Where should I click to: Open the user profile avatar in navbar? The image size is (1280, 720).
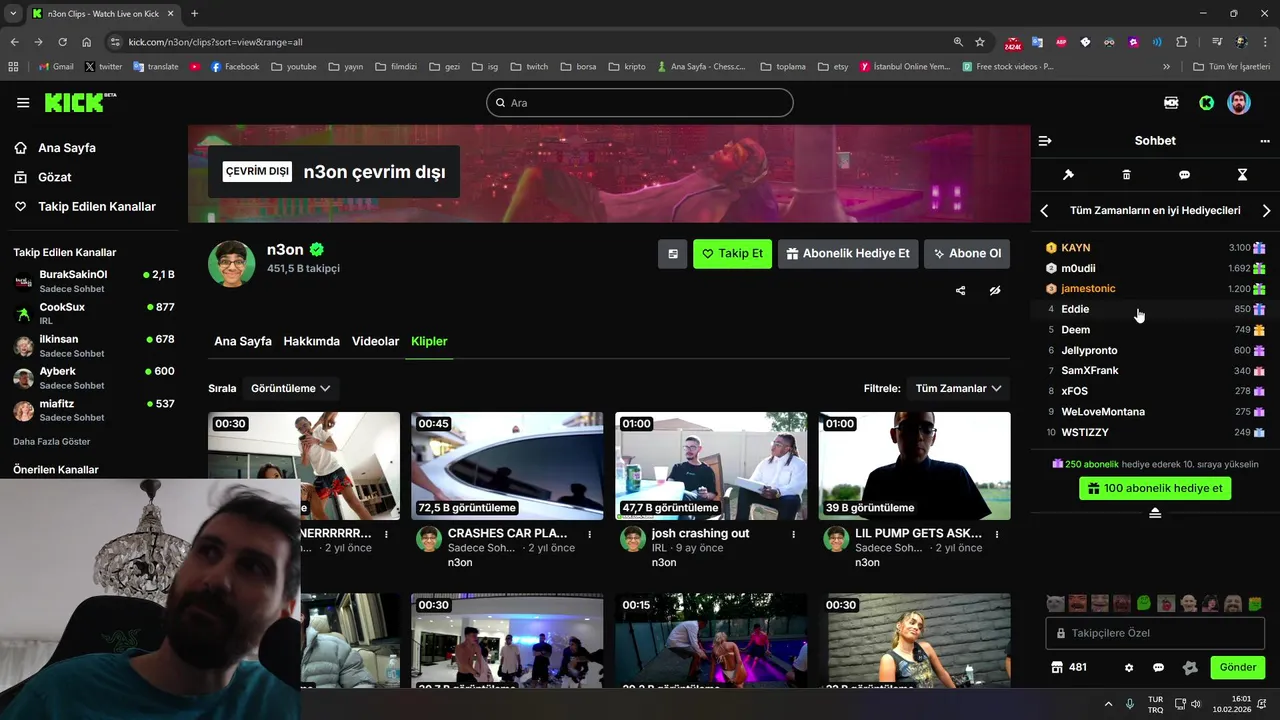click(x=1239, y=103)
